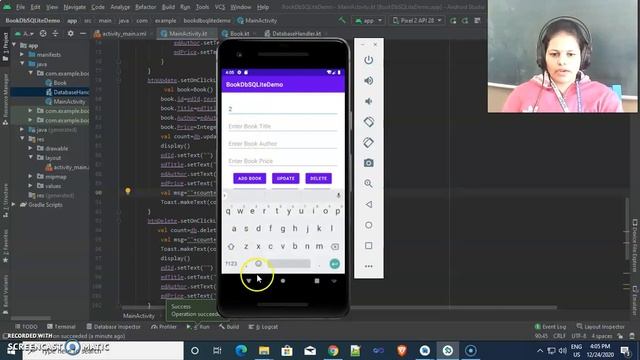The image size is (640, 360).
Task: Take emulator screenshot with camera icon
Action: (368, 163)
